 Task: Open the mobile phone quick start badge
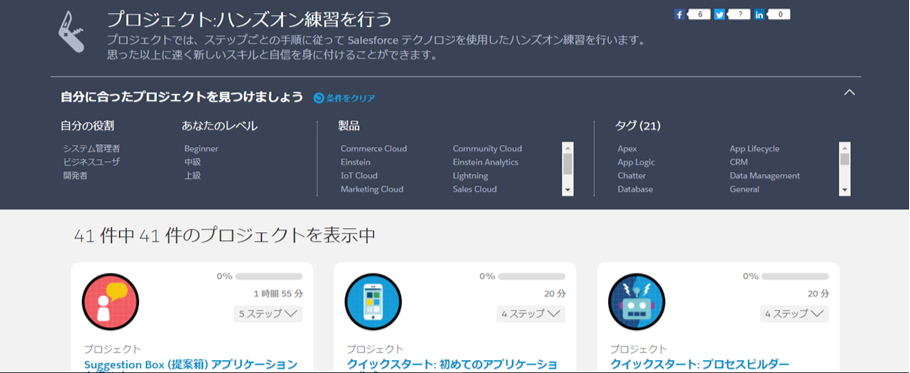(x=373, y=302)
